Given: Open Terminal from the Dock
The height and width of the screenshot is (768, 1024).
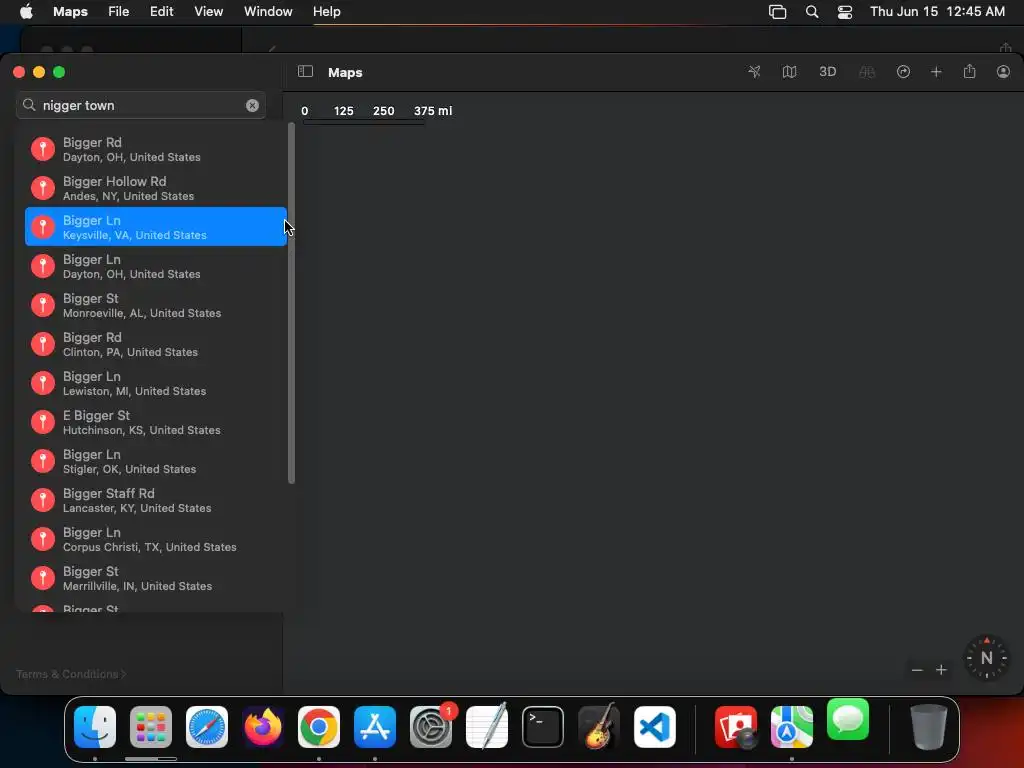Looking at the screenshot, I should (x=543, y=727).
